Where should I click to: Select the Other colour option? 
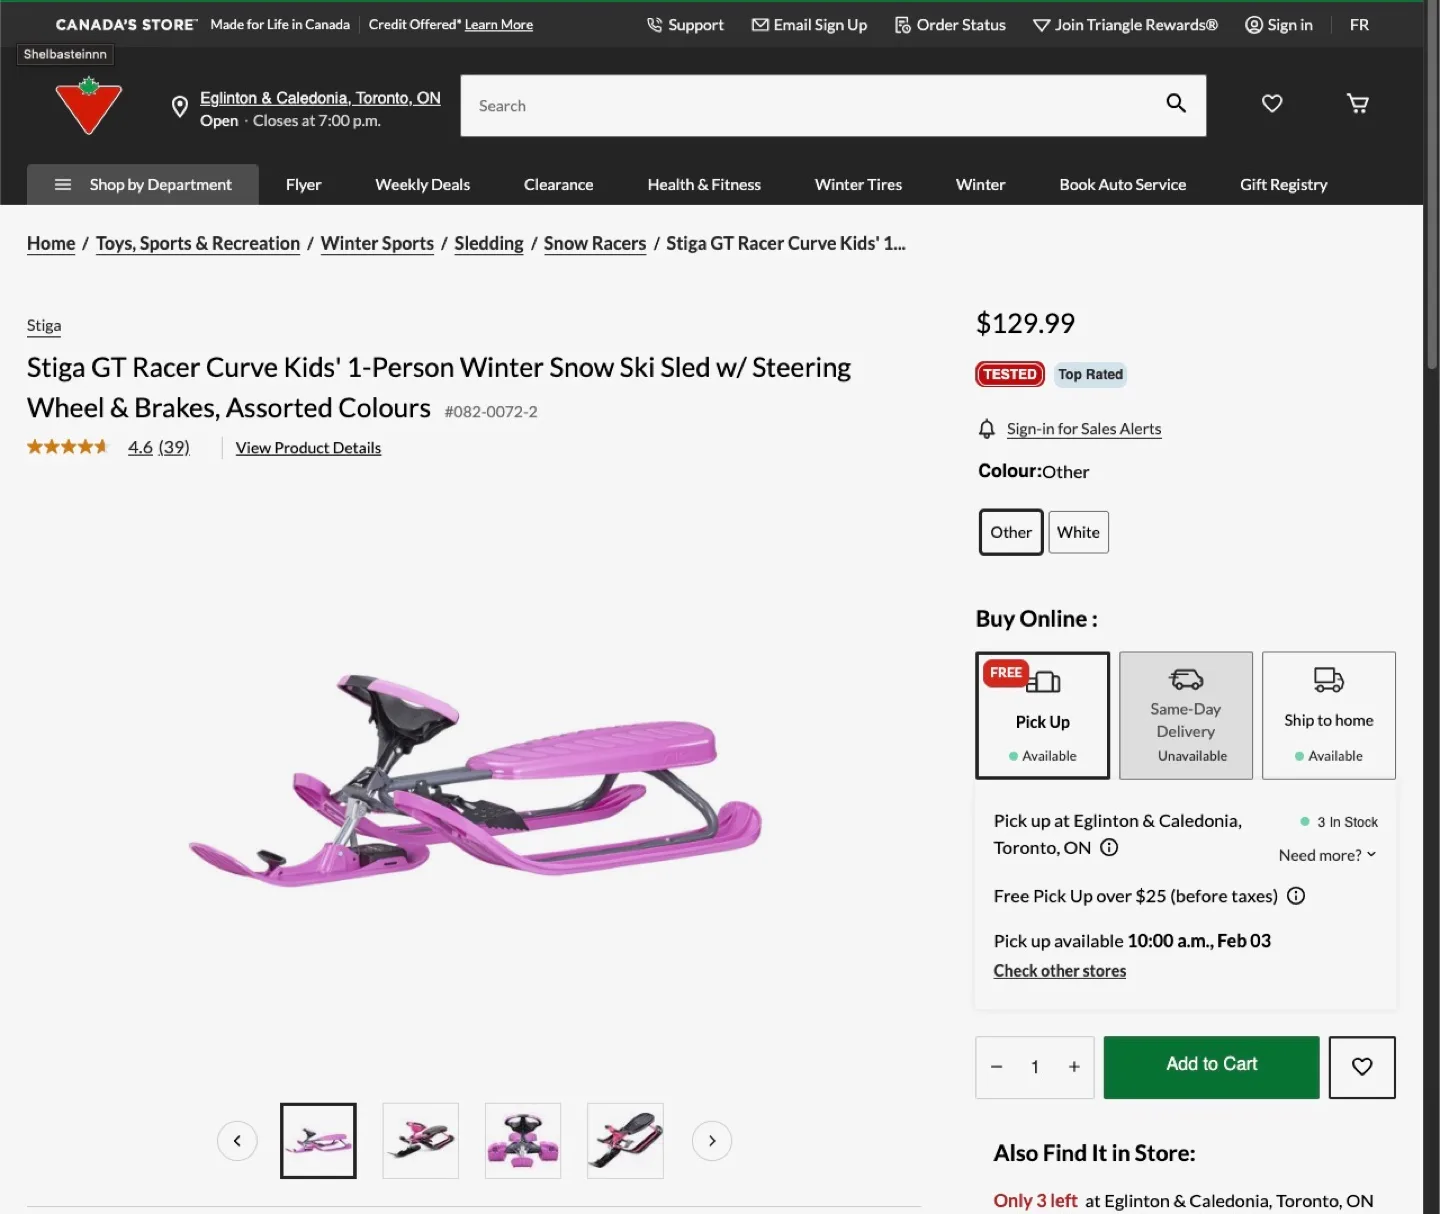pos(1011,532)
